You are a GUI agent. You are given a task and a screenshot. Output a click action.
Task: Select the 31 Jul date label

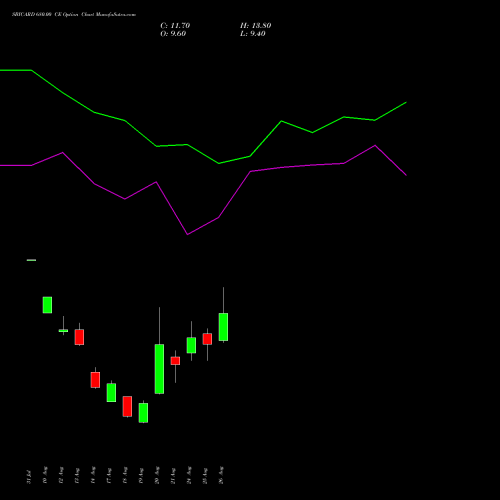[x=29, y=477]
